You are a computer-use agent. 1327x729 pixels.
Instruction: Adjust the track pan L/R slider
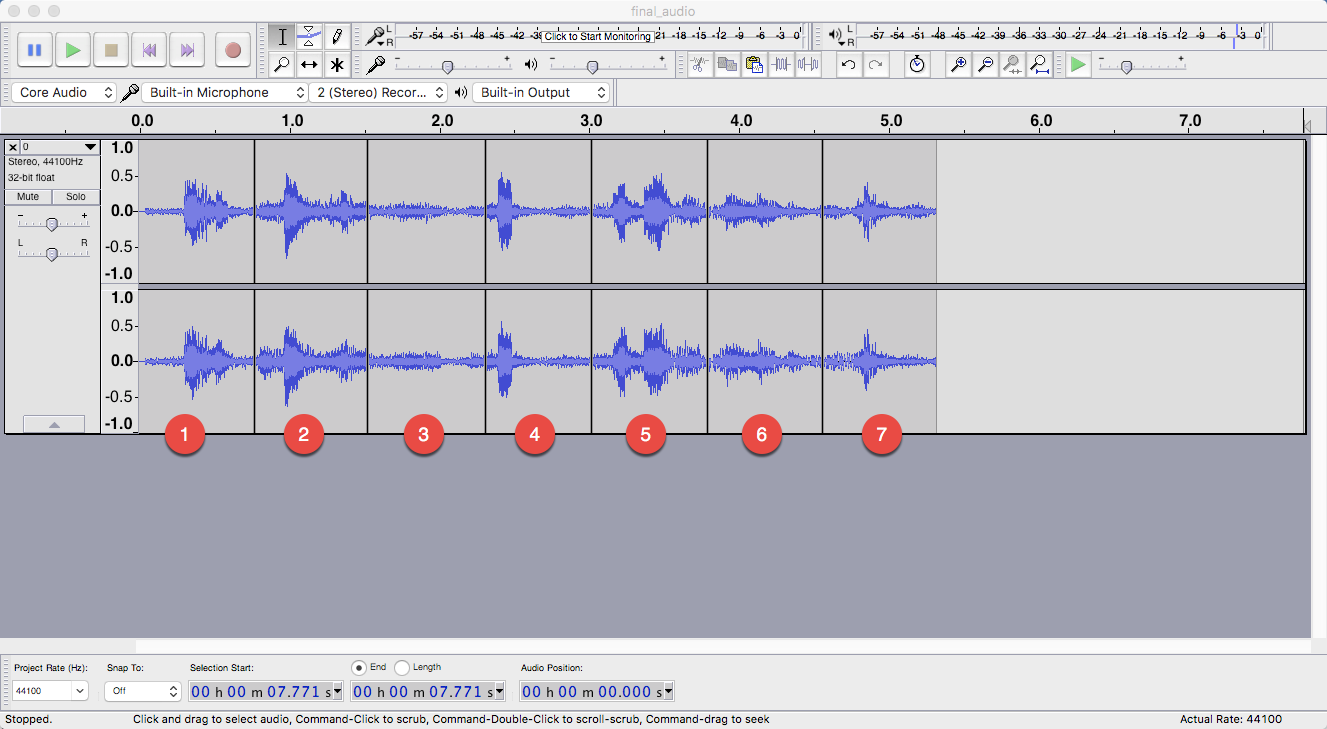(x=51, y=254)
